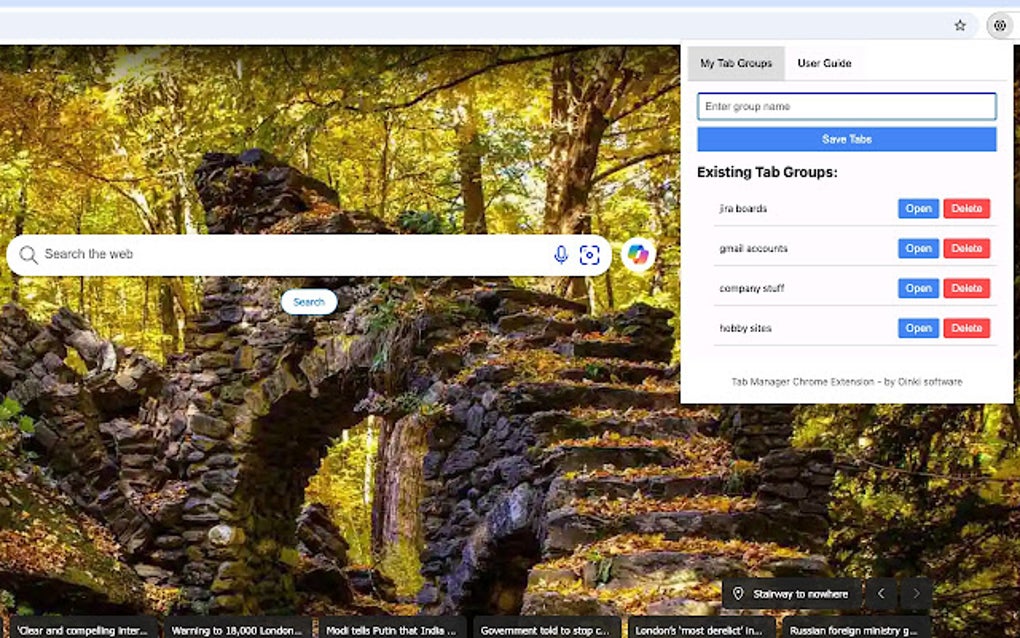Click the Search button on the wallpaper
Image resolution: width=1020 pixels, height=638 pixels.
pyautogui.click(x=309, y=301)
